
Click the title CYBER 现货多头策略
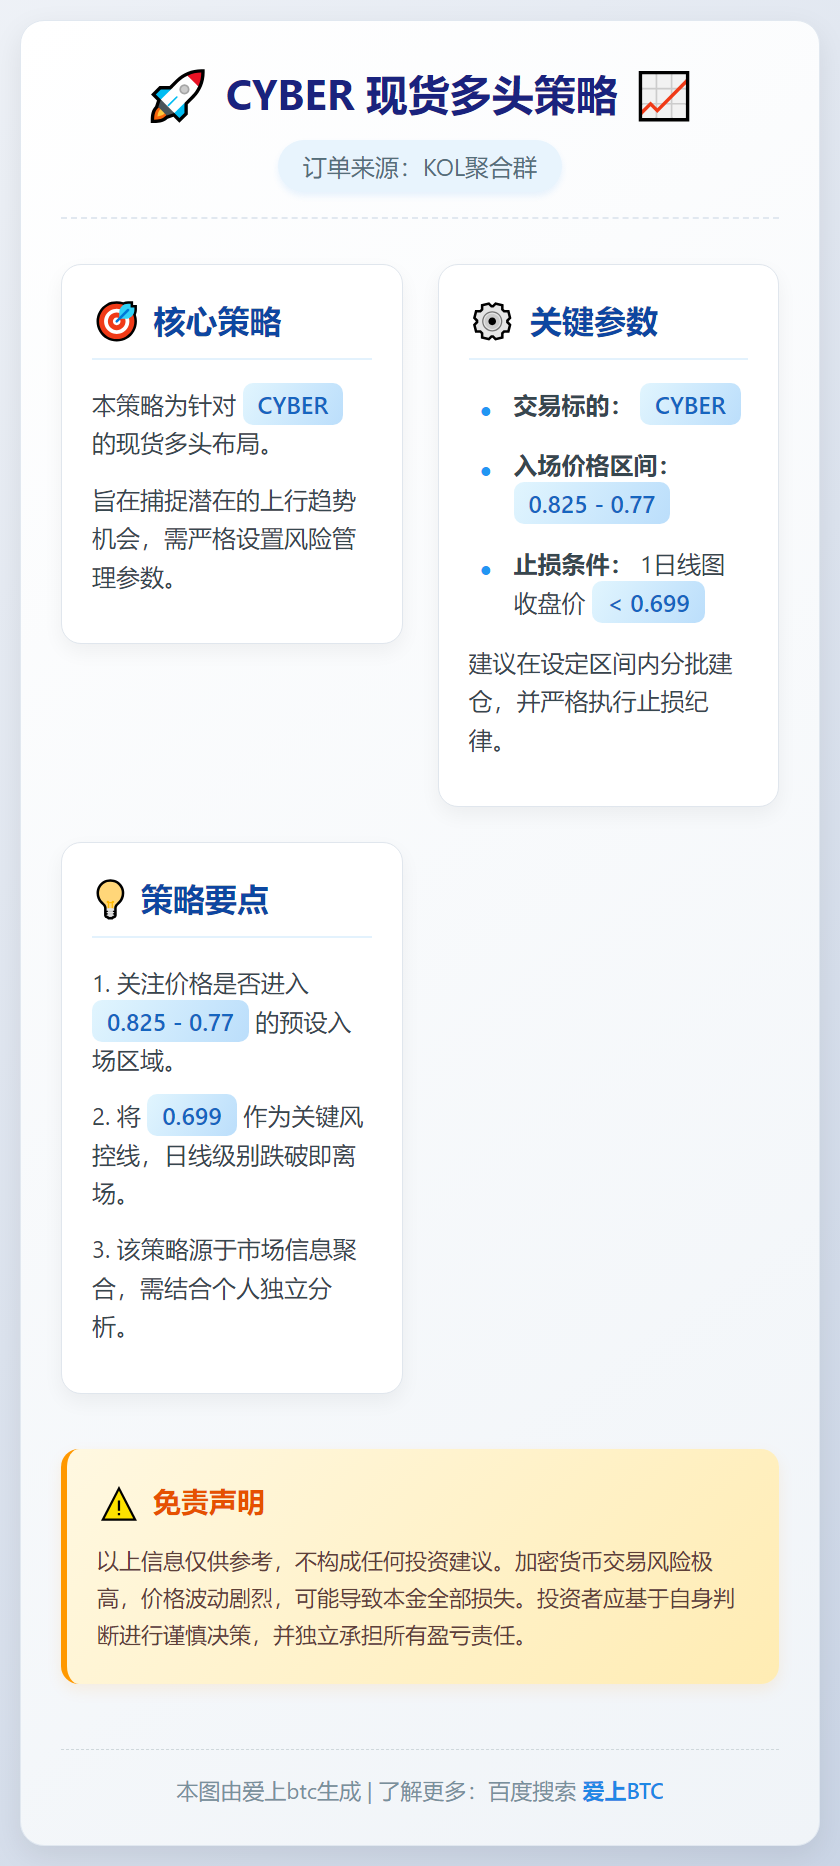(x=422, y=96)
